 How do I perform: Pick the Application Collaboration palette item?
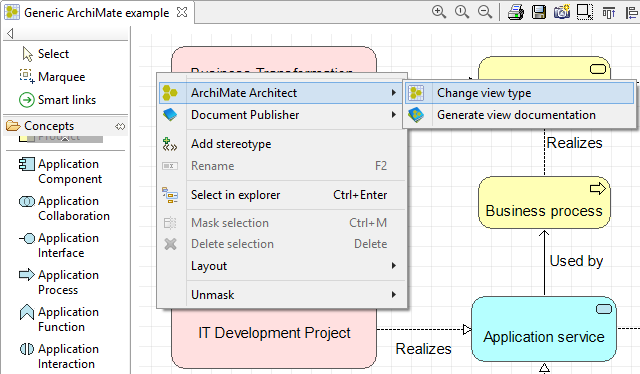(x=64, y=208)
